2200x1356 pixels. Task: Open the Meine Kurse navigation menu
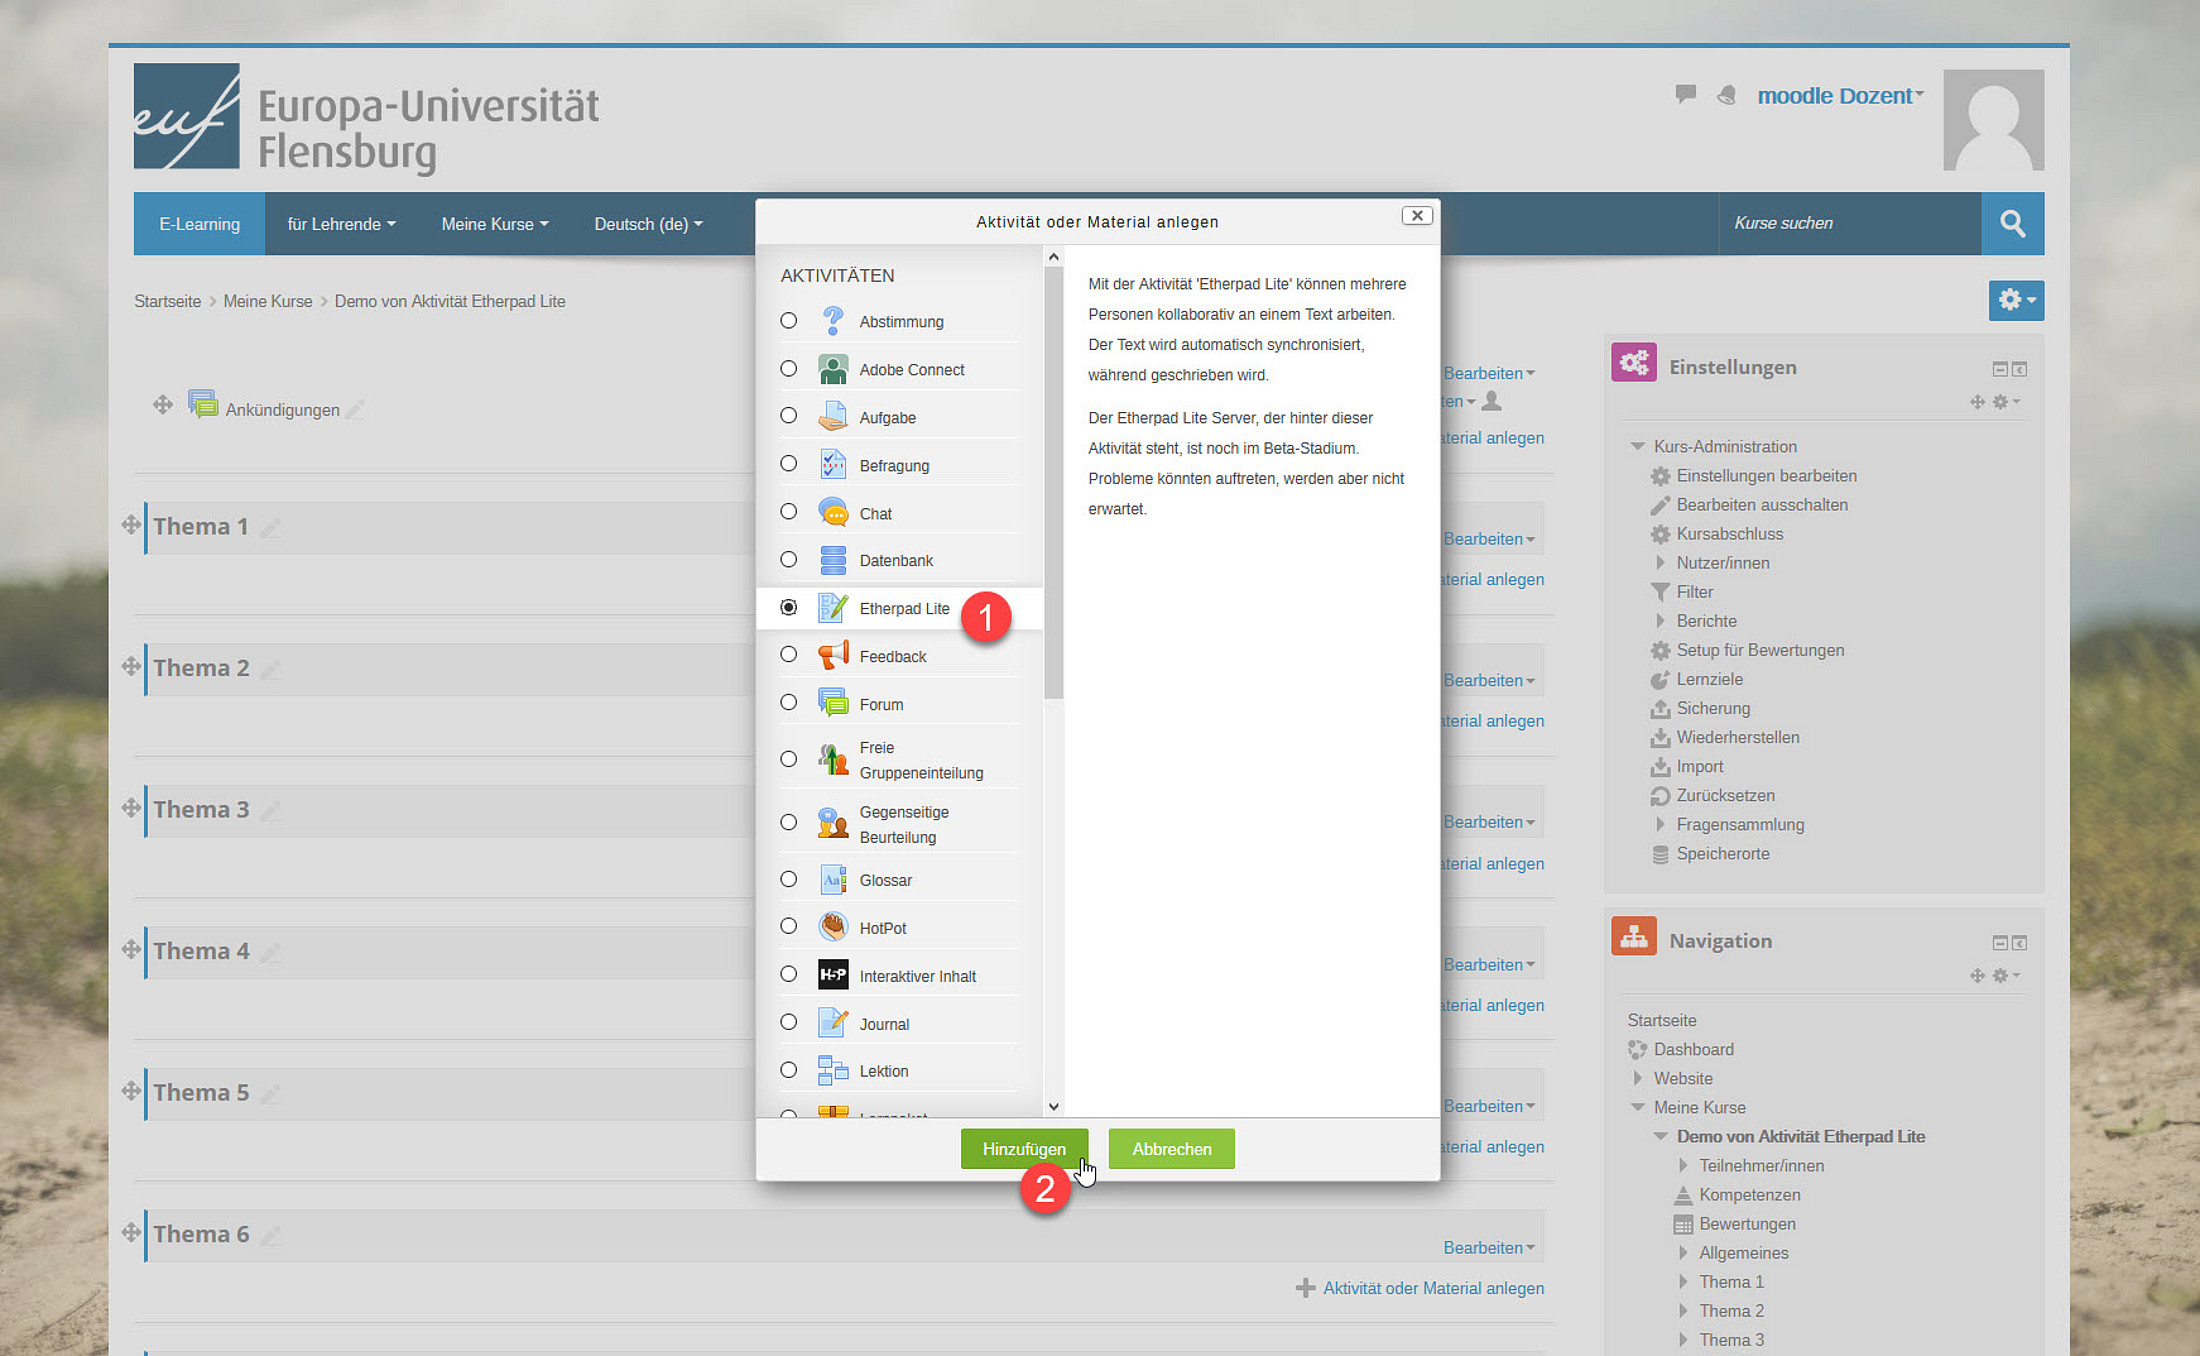point(494,224)
